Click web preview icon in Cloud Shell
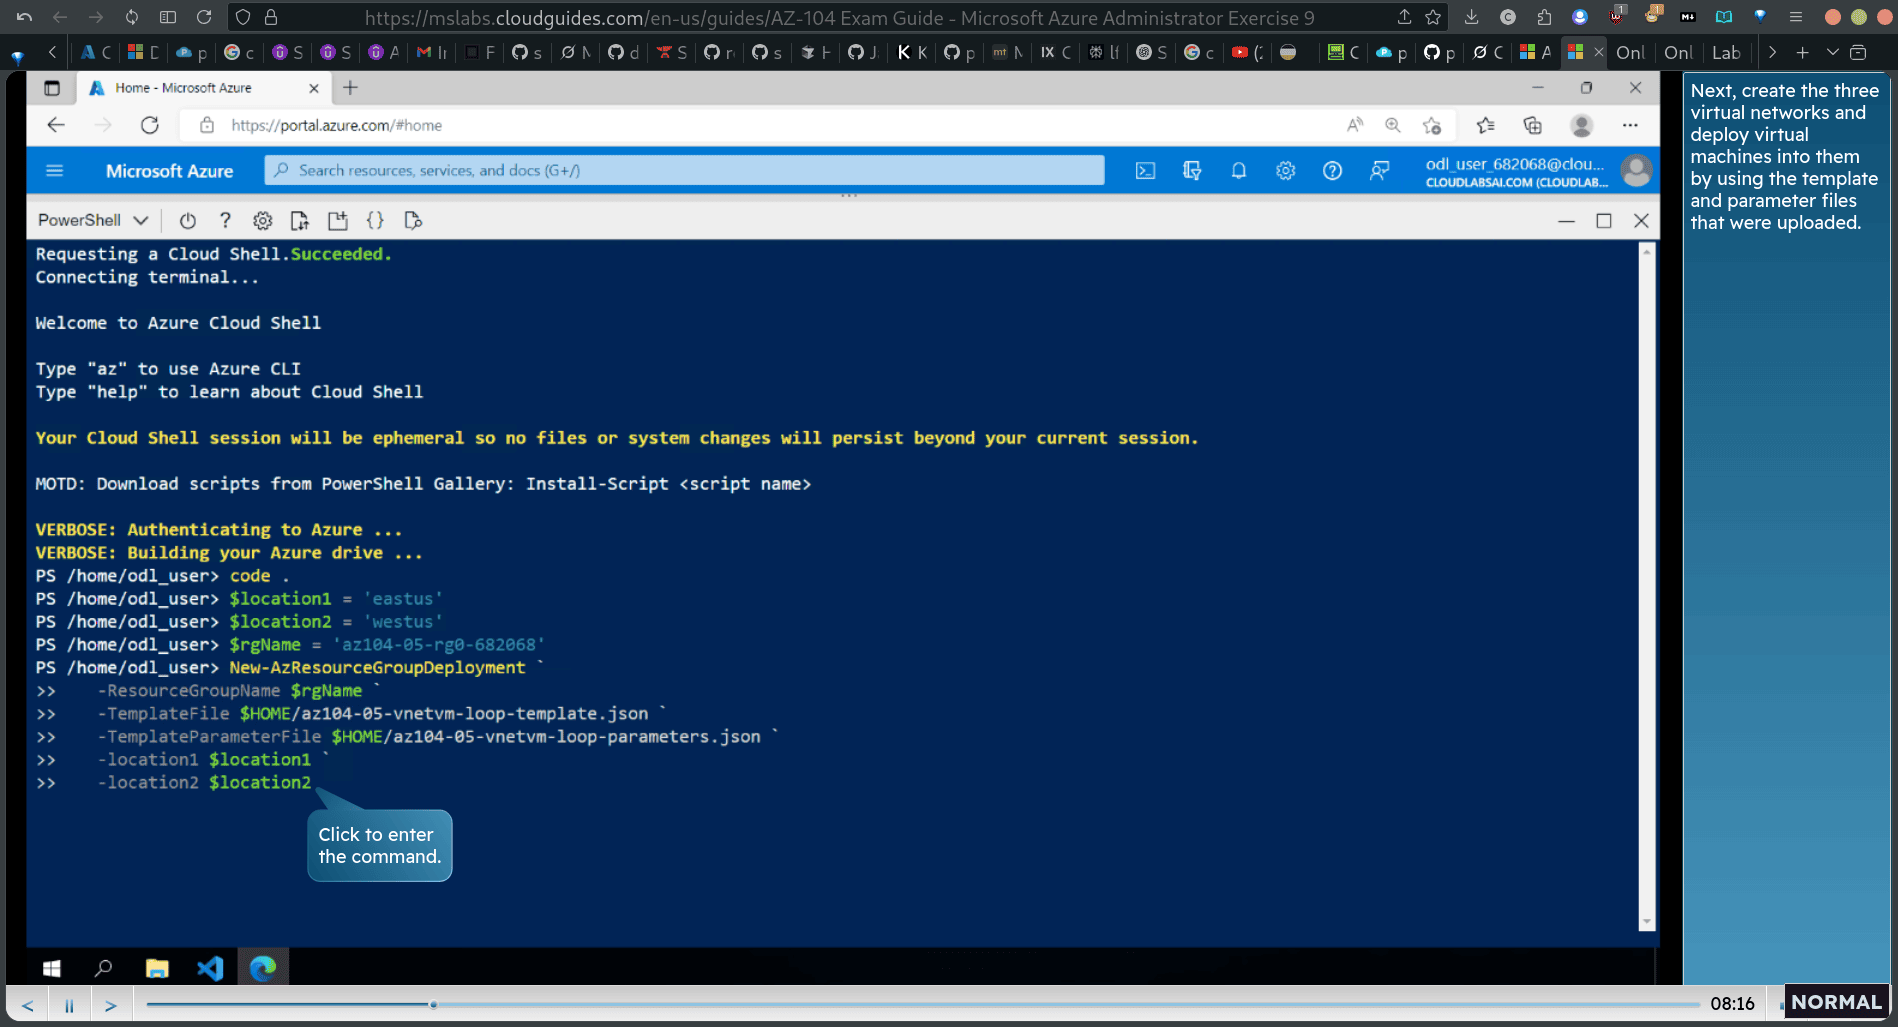 click(412, 220)
